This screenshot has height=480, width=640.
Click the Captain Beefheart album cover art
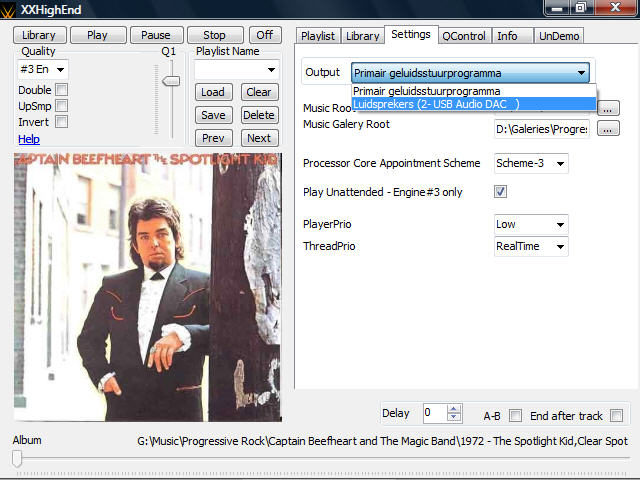click(148, 287)
